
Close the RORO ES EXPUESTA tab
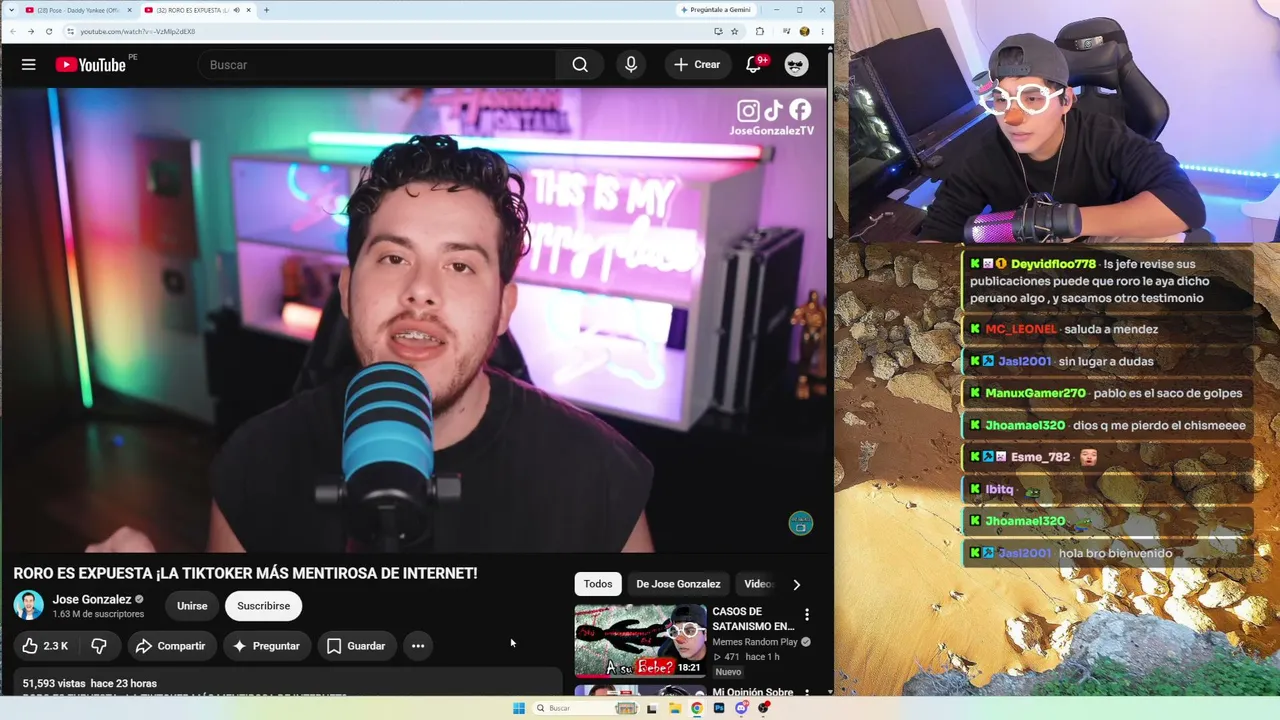point(248,10)
